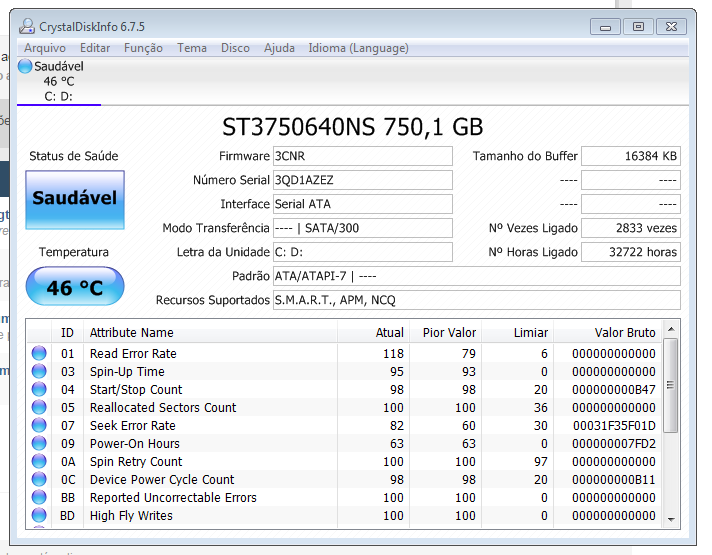Click the Tamanho do Buffer value 16384 KB

631,156
